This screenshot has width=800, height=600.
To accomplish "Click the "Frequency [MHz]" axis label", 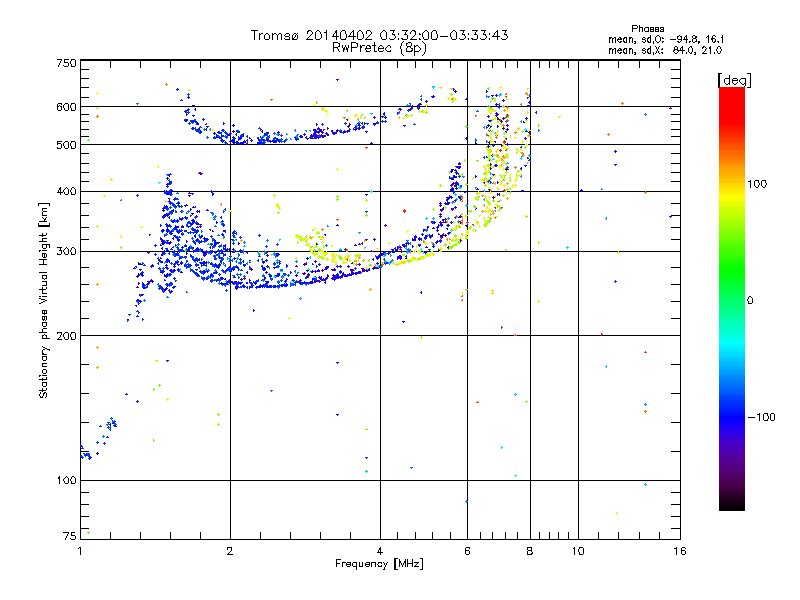I will (x=379, y=564).
